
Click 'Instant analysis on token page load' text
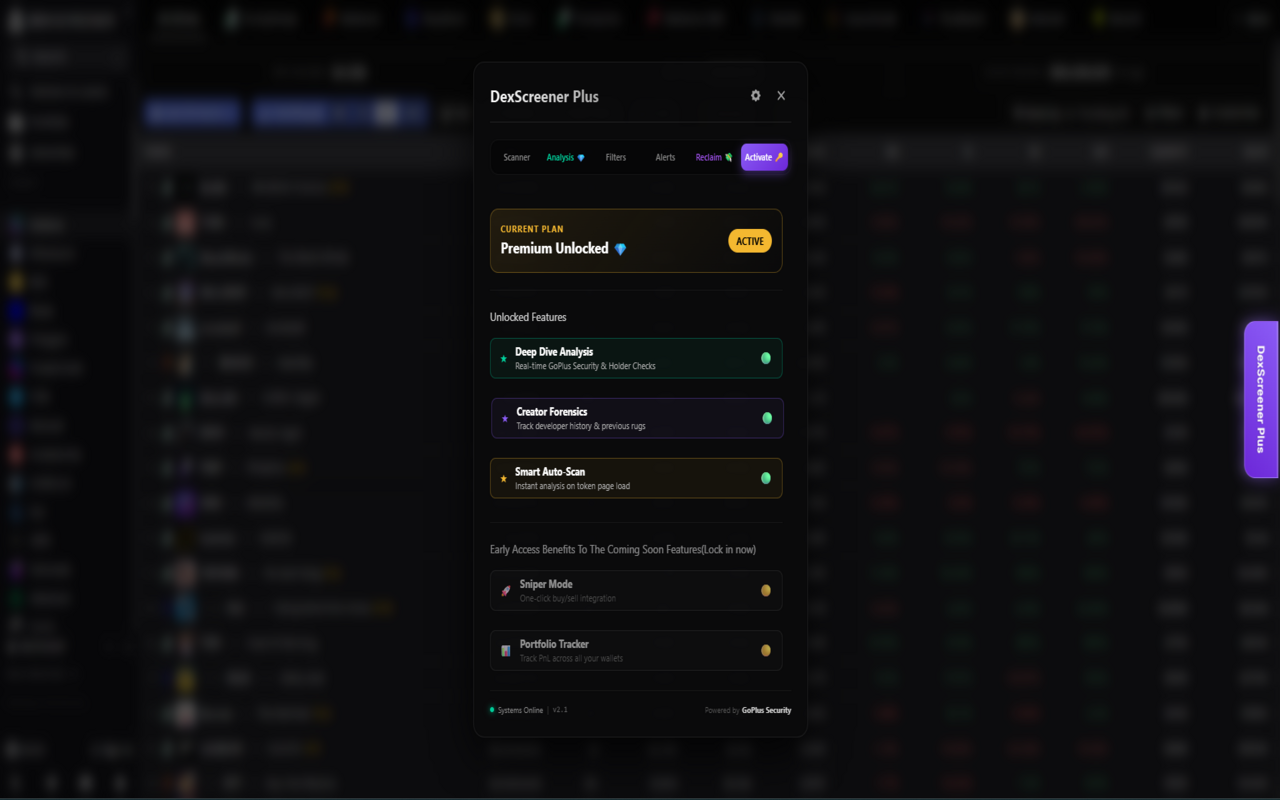(x=572, y=486)
